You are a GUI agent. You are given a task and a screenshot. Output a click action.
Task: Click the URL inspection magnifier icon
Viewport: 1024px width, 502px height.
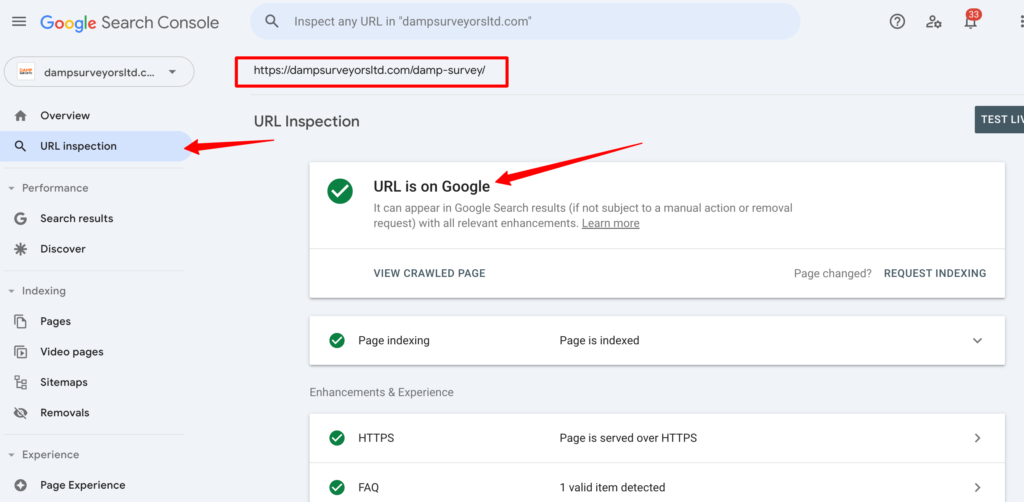pyautogui.click(x=21, y=146)
